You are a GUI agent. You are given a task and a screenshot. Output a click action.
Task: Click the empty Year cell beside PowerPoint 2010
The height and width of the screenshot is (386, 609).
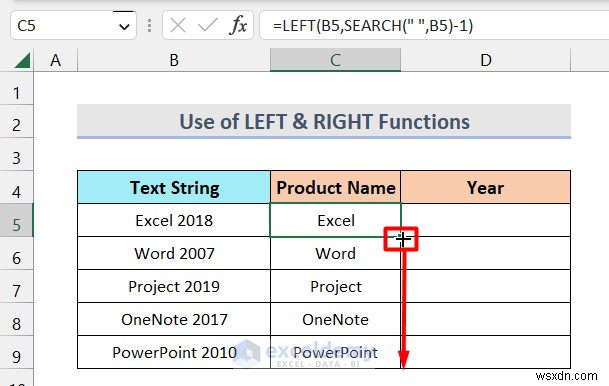485,352
